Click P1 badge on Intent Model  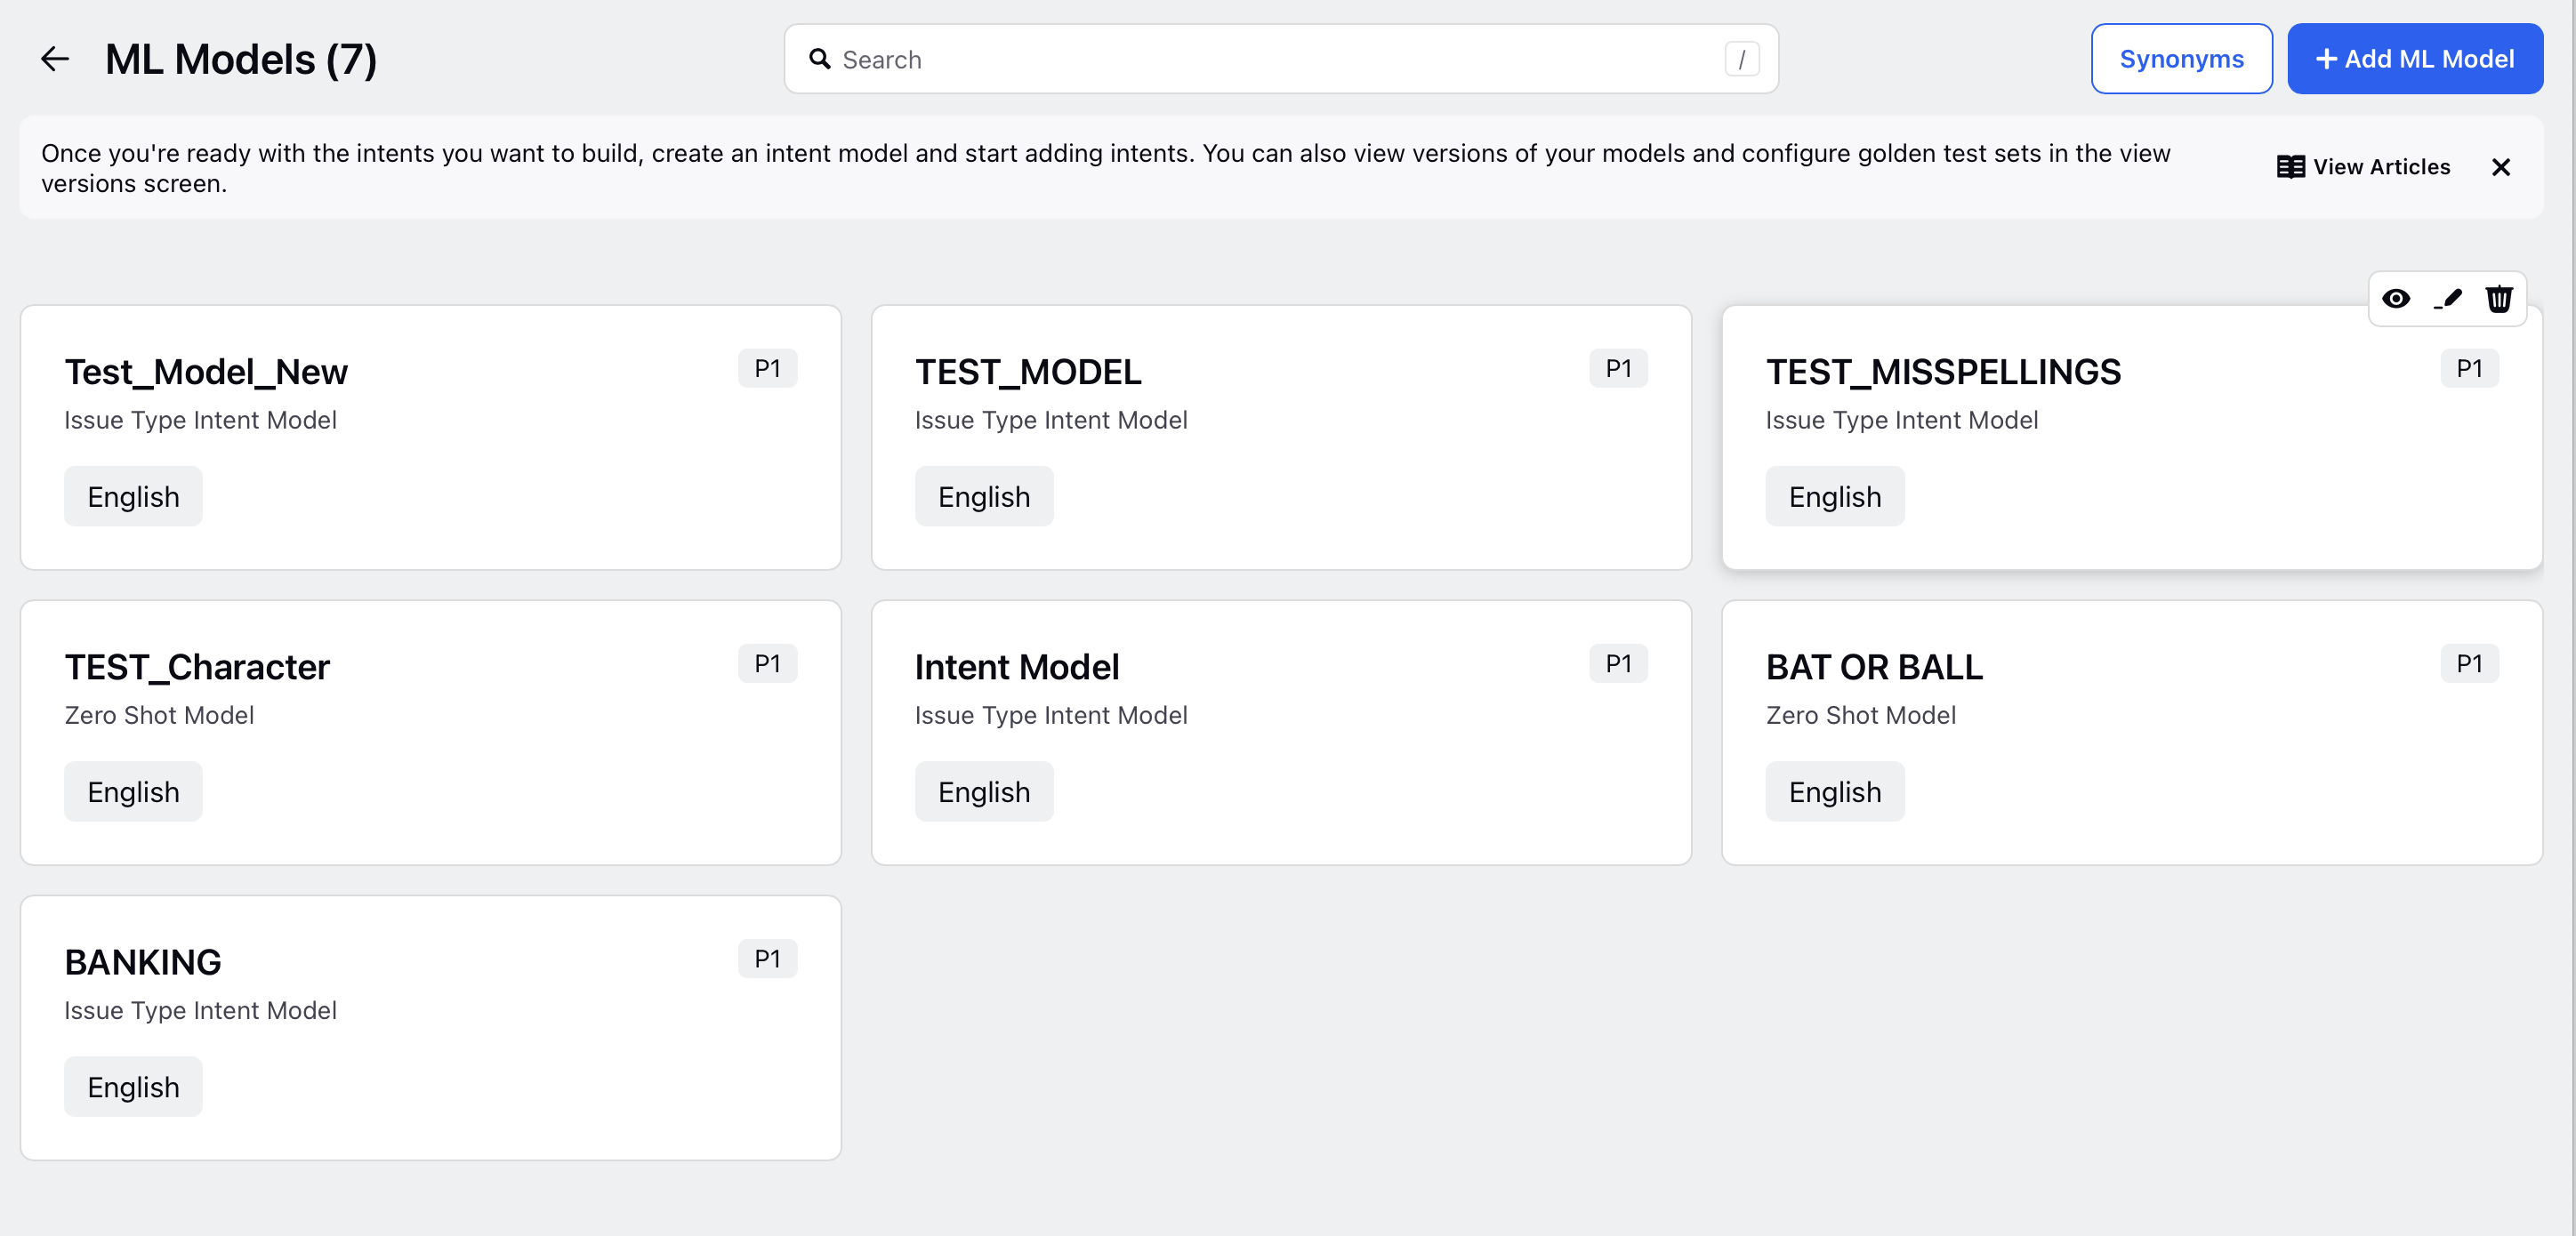pos(1618,663)
